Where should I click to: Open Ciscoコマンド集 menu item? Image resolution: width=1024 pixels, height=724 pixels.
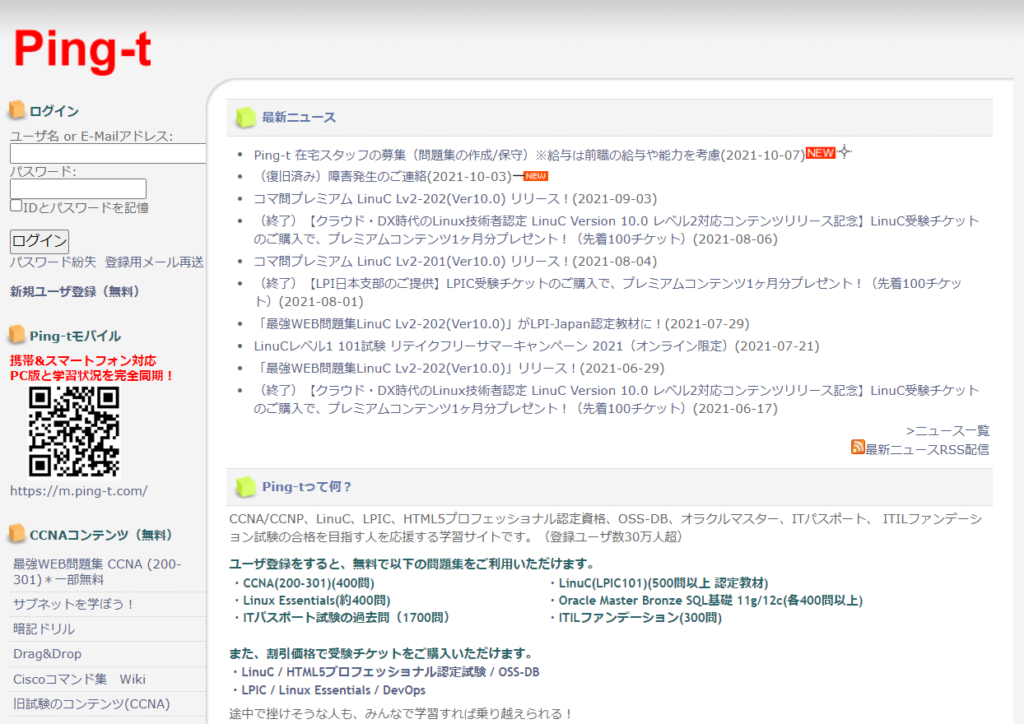pos(59,680)
